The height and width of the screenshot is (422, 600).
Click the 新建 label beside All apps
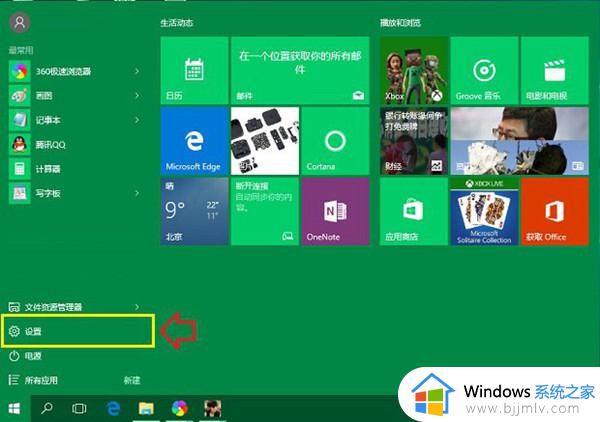click(132, 380)
